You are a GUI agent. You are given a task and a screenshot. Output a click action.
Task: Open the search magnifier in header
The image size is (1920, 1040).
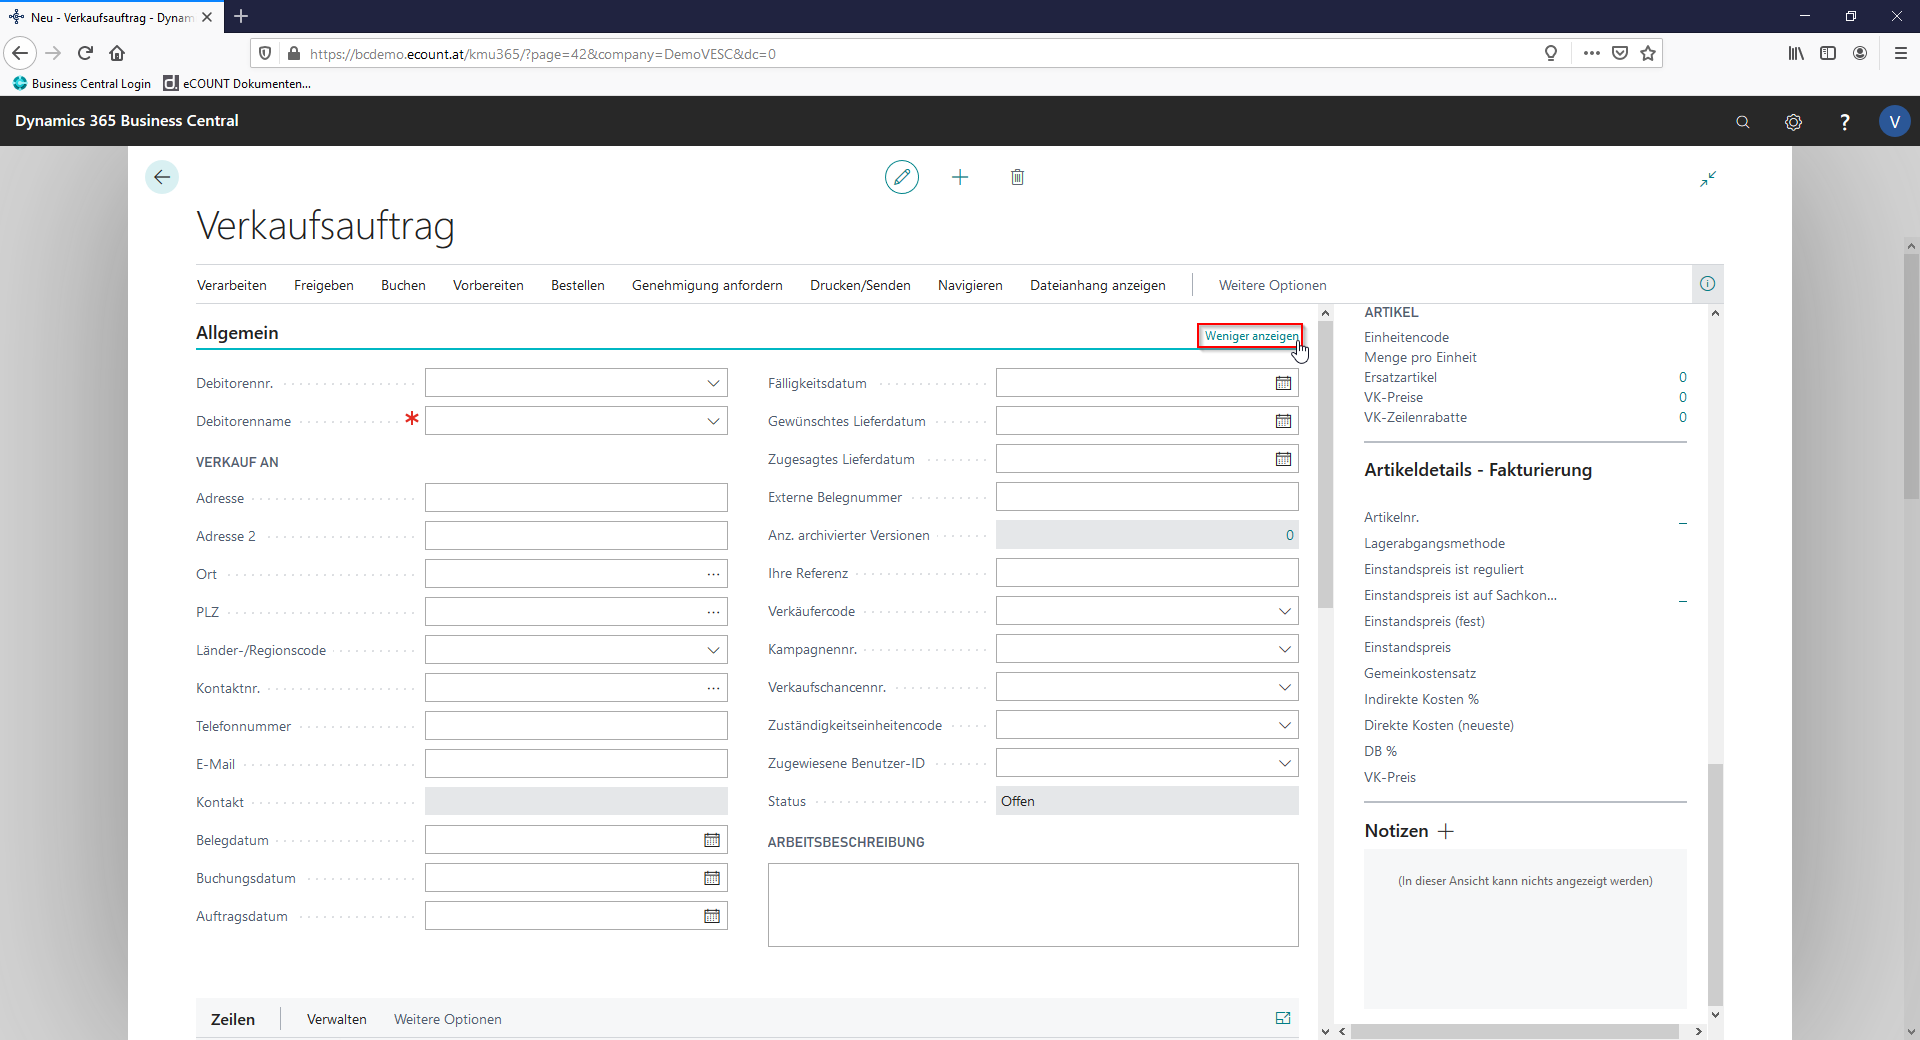1743,121
